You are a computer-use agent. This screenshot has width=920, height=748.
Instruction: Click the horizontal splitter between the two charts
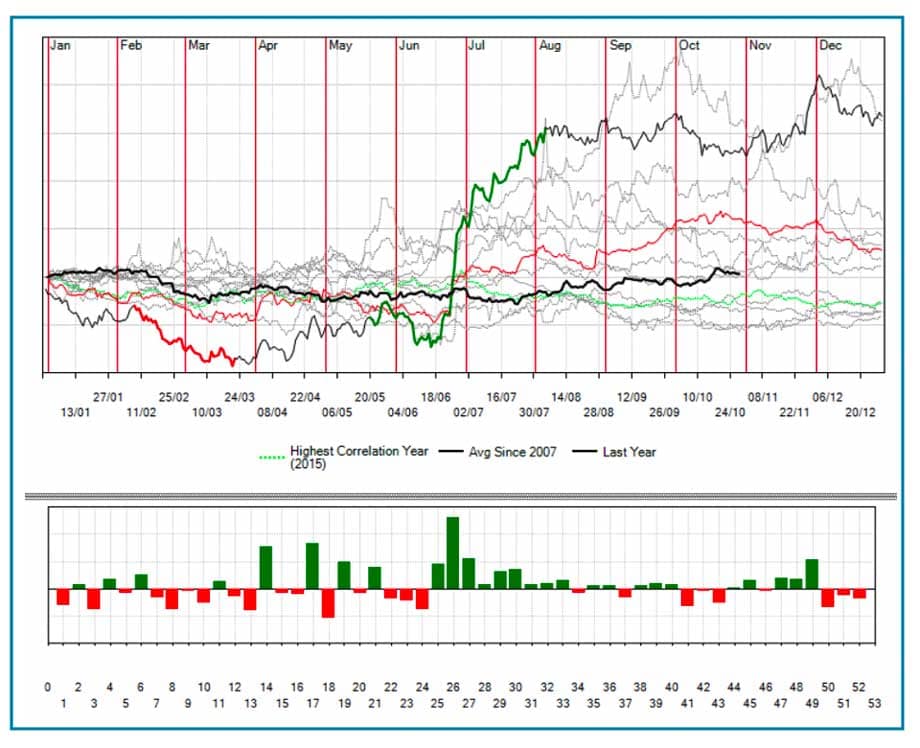(460, 495)
